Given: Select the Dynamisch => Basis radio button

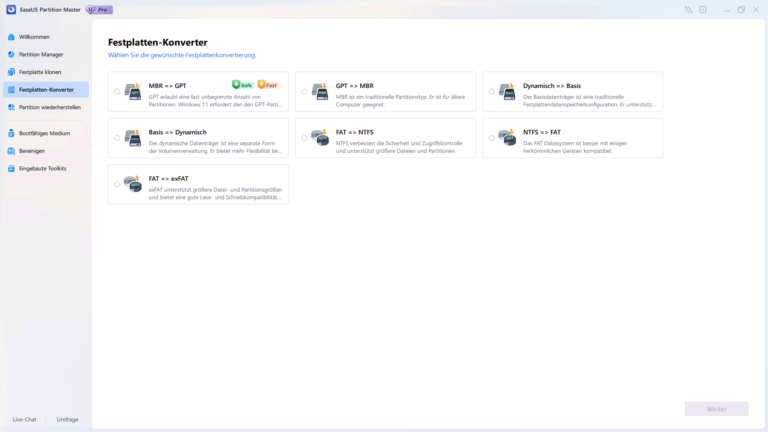Looking at the screenshot, I should 491,92.
